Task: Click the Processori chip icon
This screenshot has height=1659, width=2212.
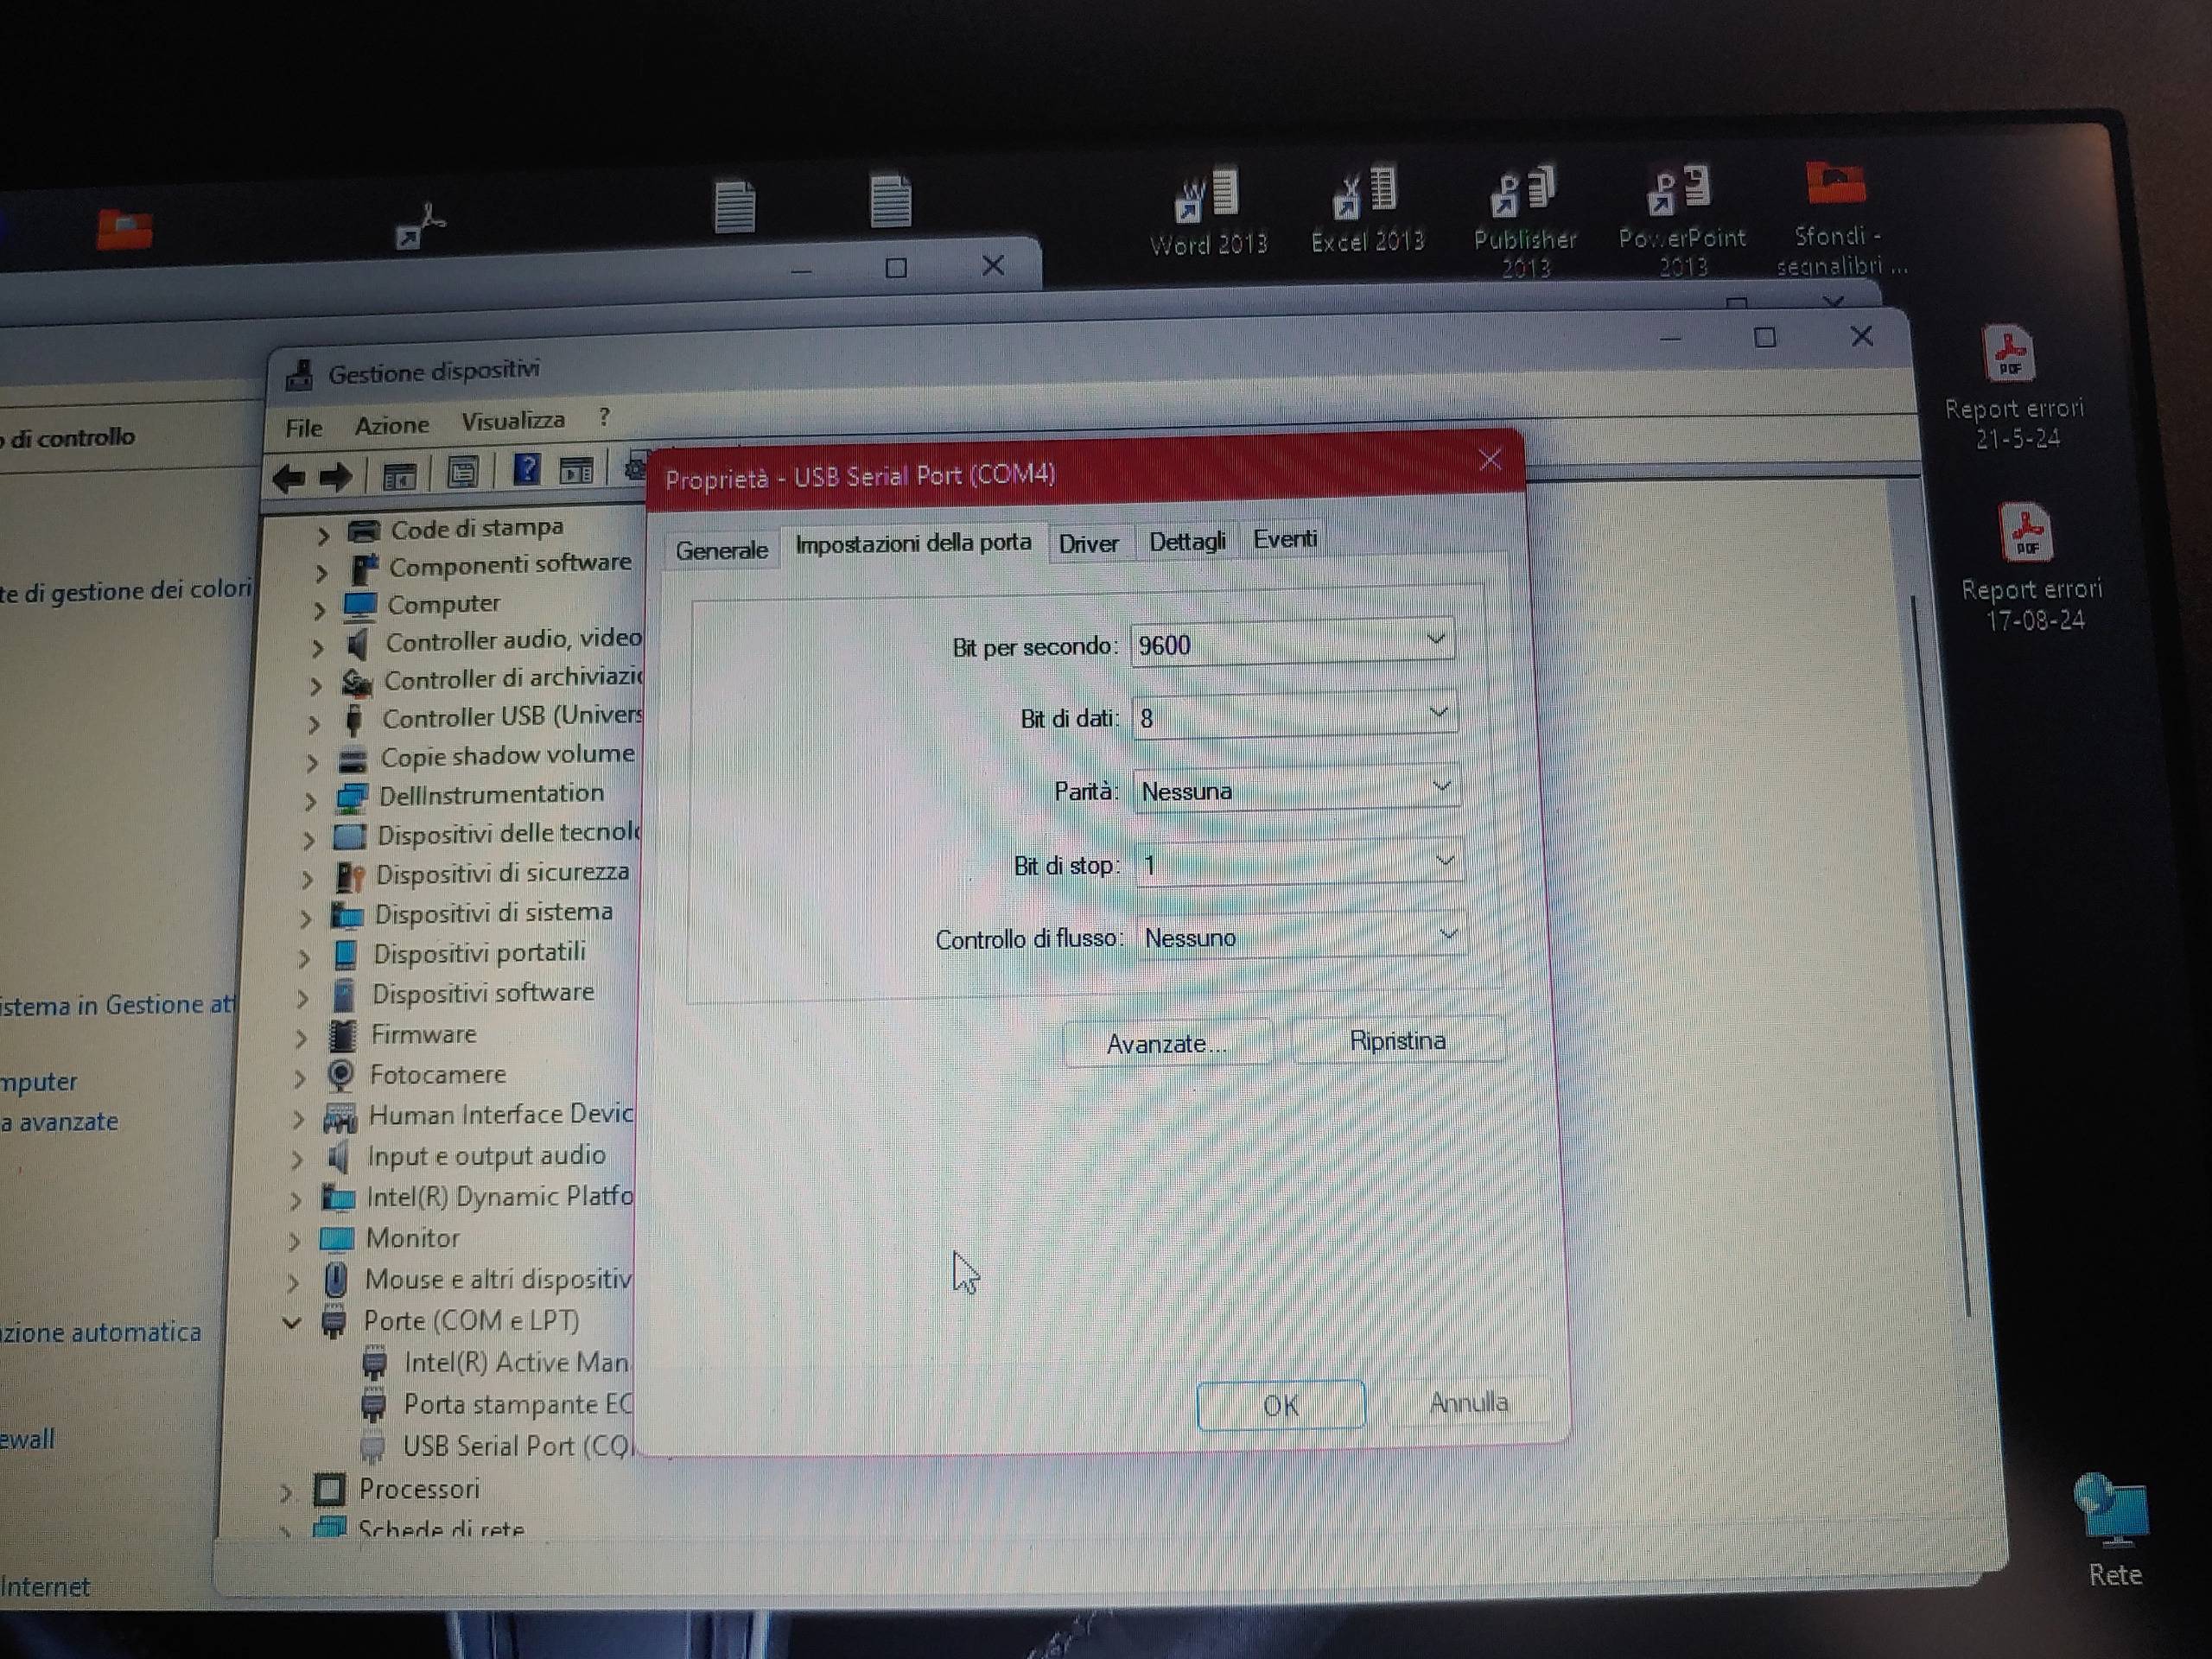Action: pyautogui.click(x=329, y=1489)
